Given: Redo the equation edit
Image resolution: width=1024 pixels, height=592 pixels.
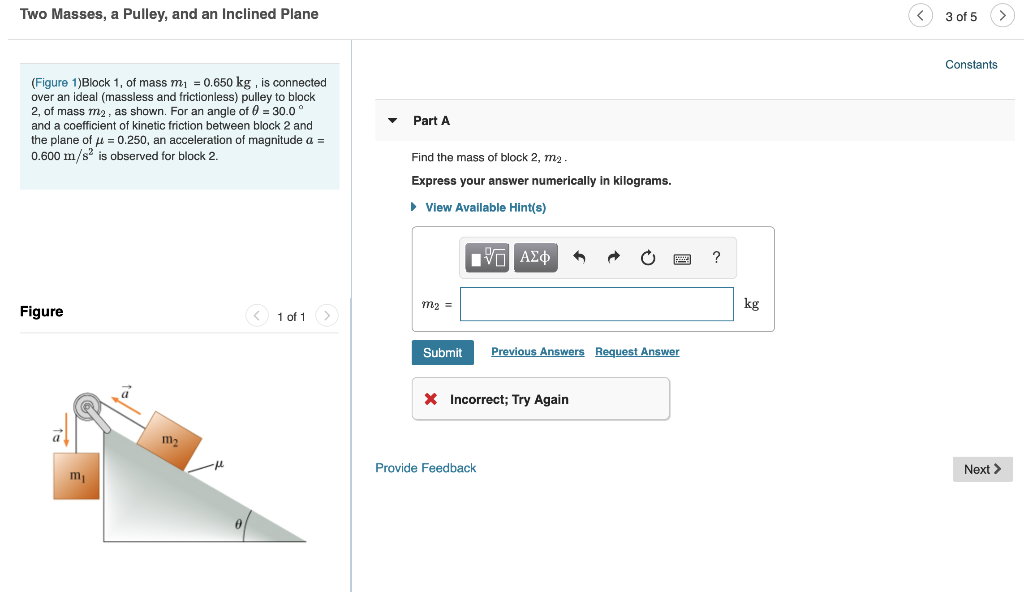Looking at the screenshot, I should (612, 257).
